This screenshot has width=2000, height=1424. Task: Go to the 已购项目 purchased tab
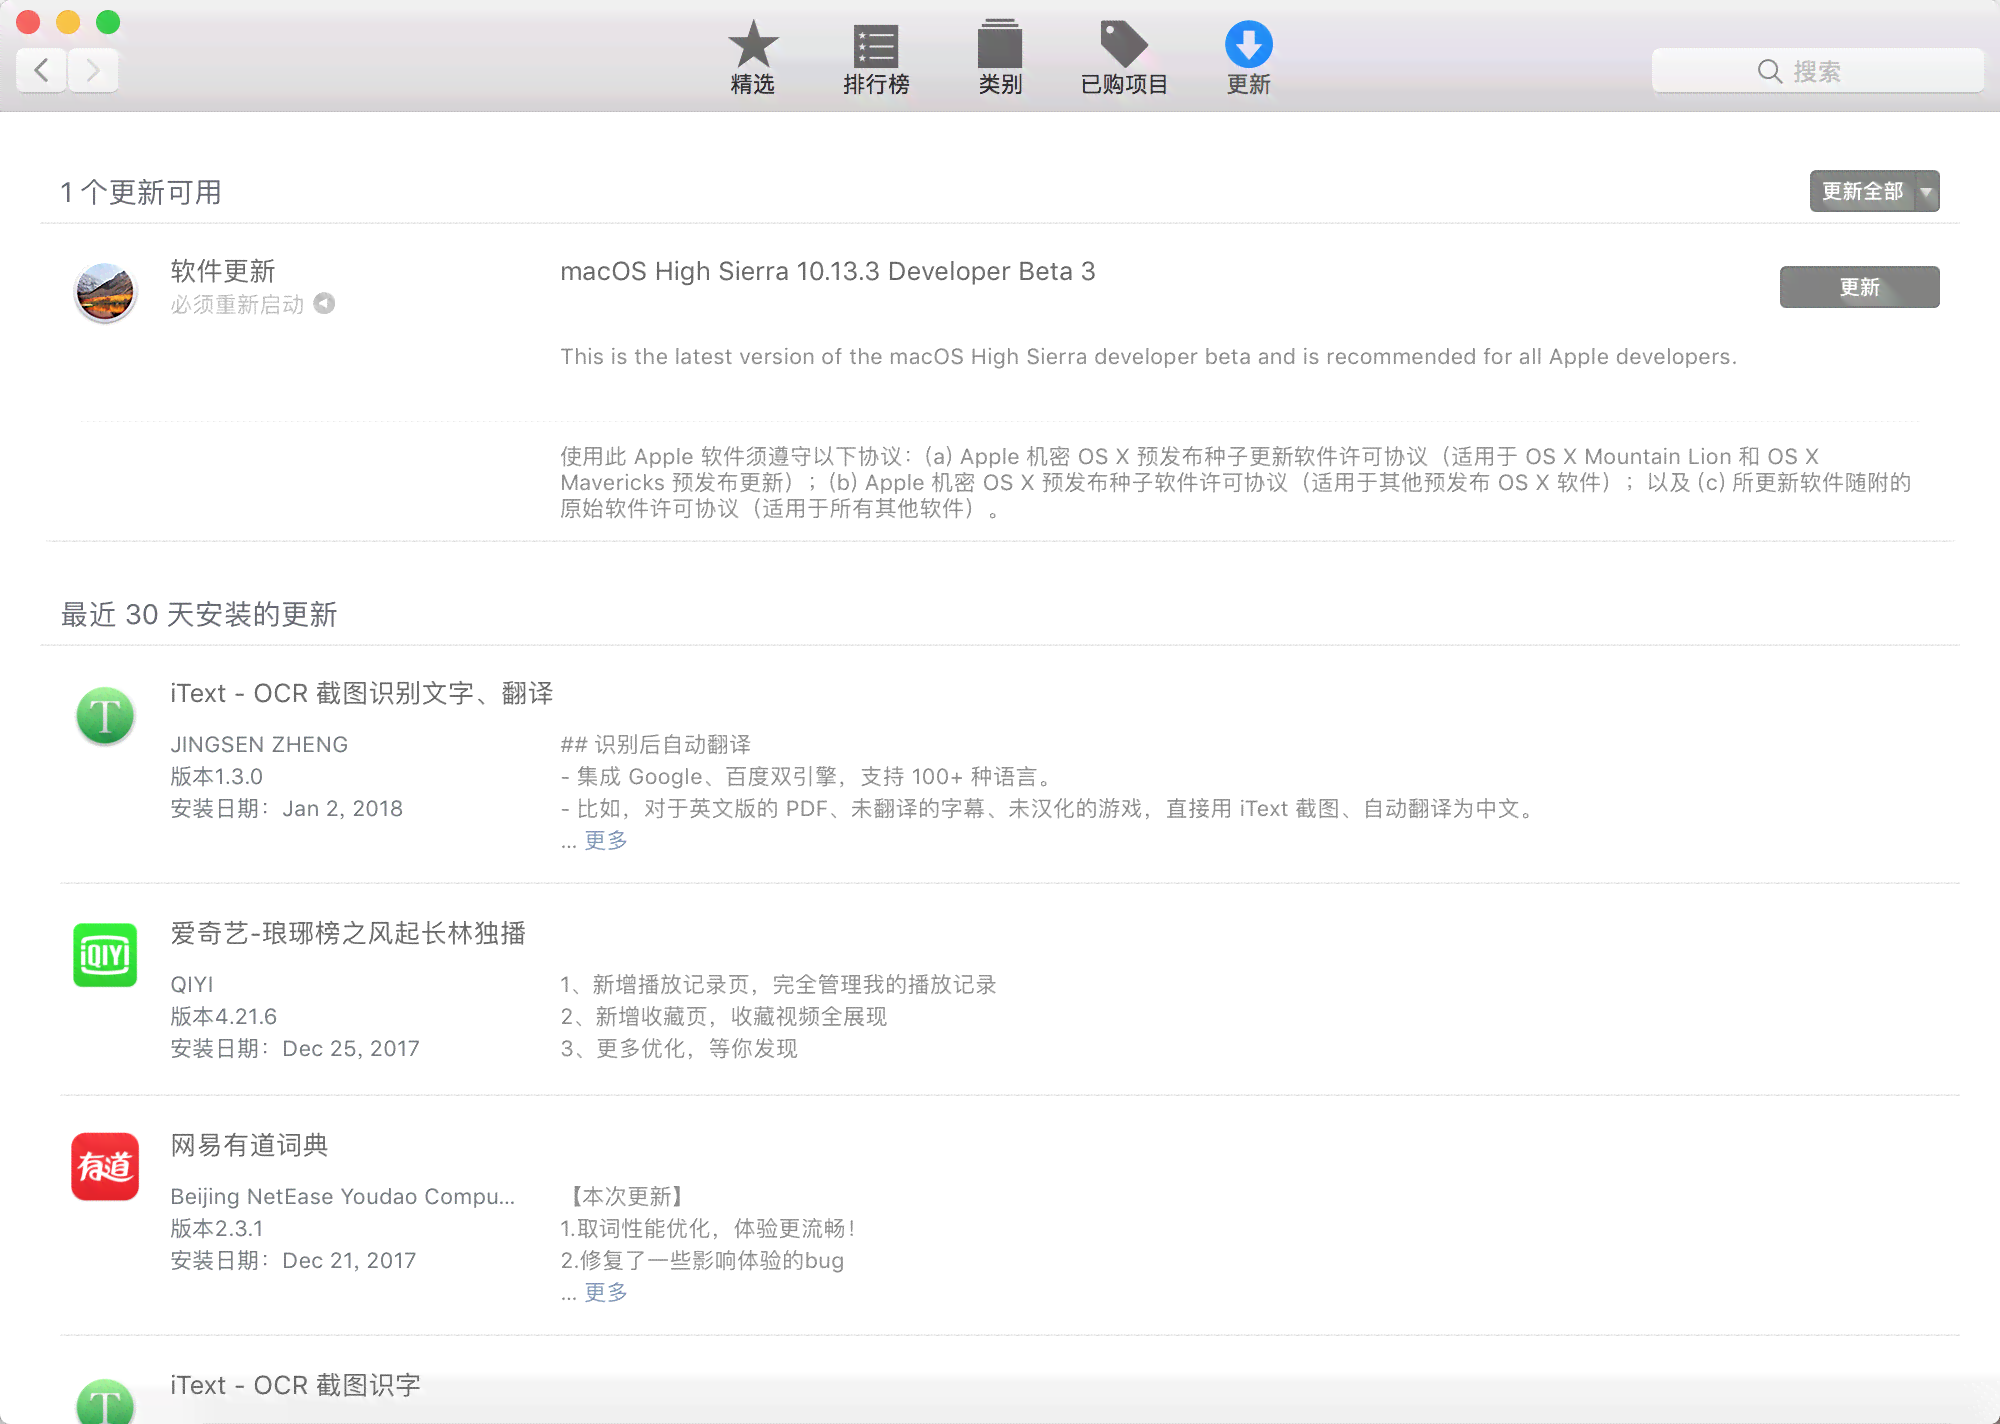1124,58
